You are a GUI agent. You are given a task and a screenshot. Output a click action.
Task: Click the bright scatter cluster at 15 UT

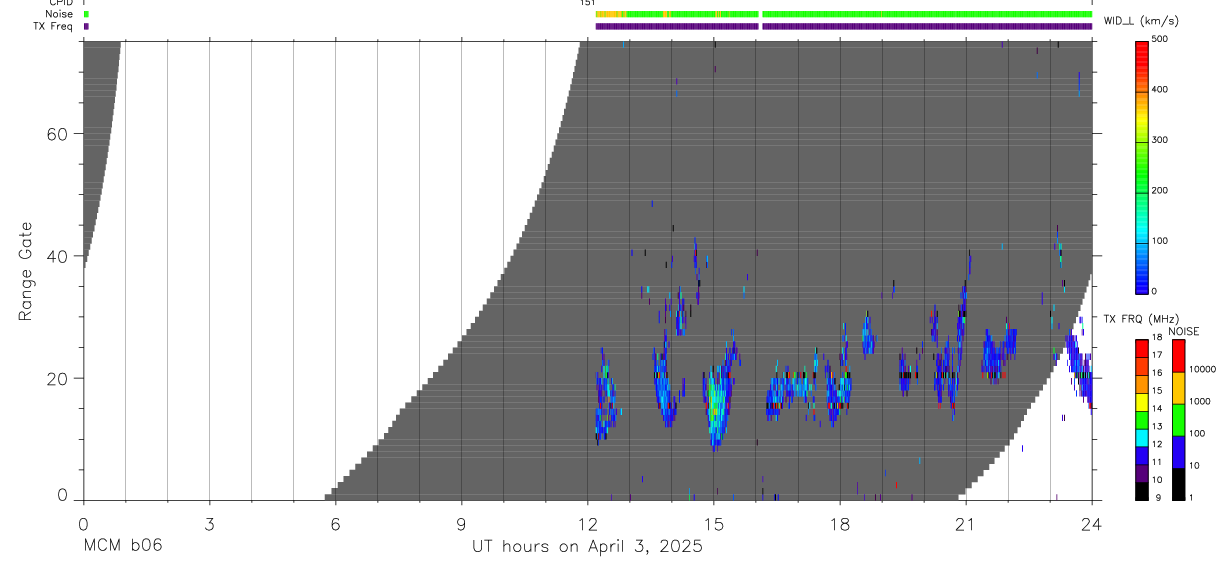(x=715, y=400)
